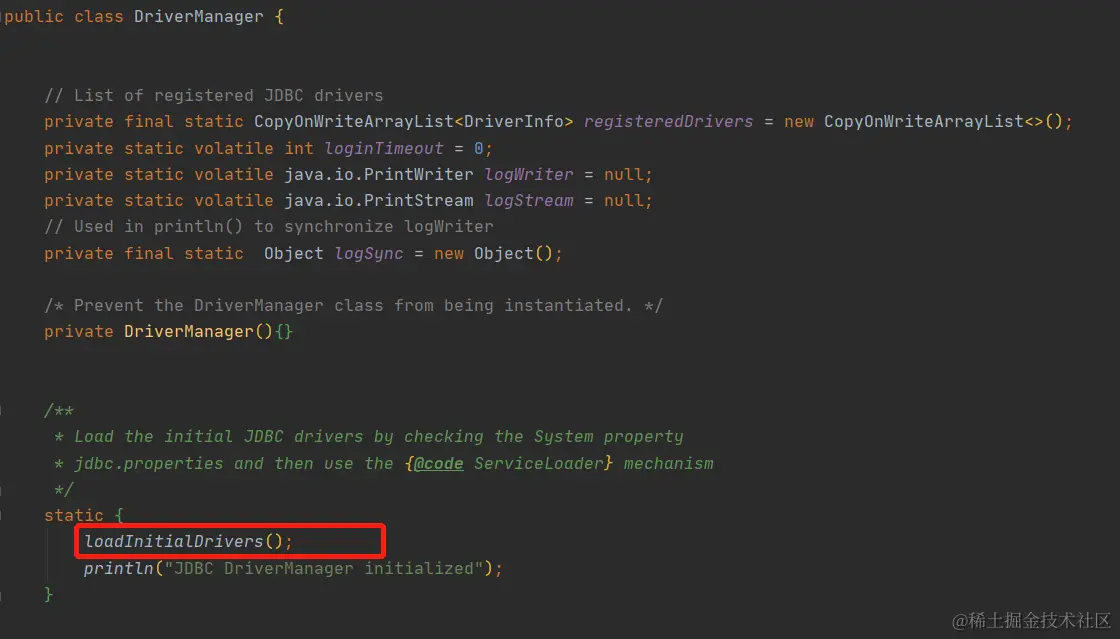The image size is (1120, 639).
Task: Click 'final' keyword on the logSync line
Action: pos(149,253)
